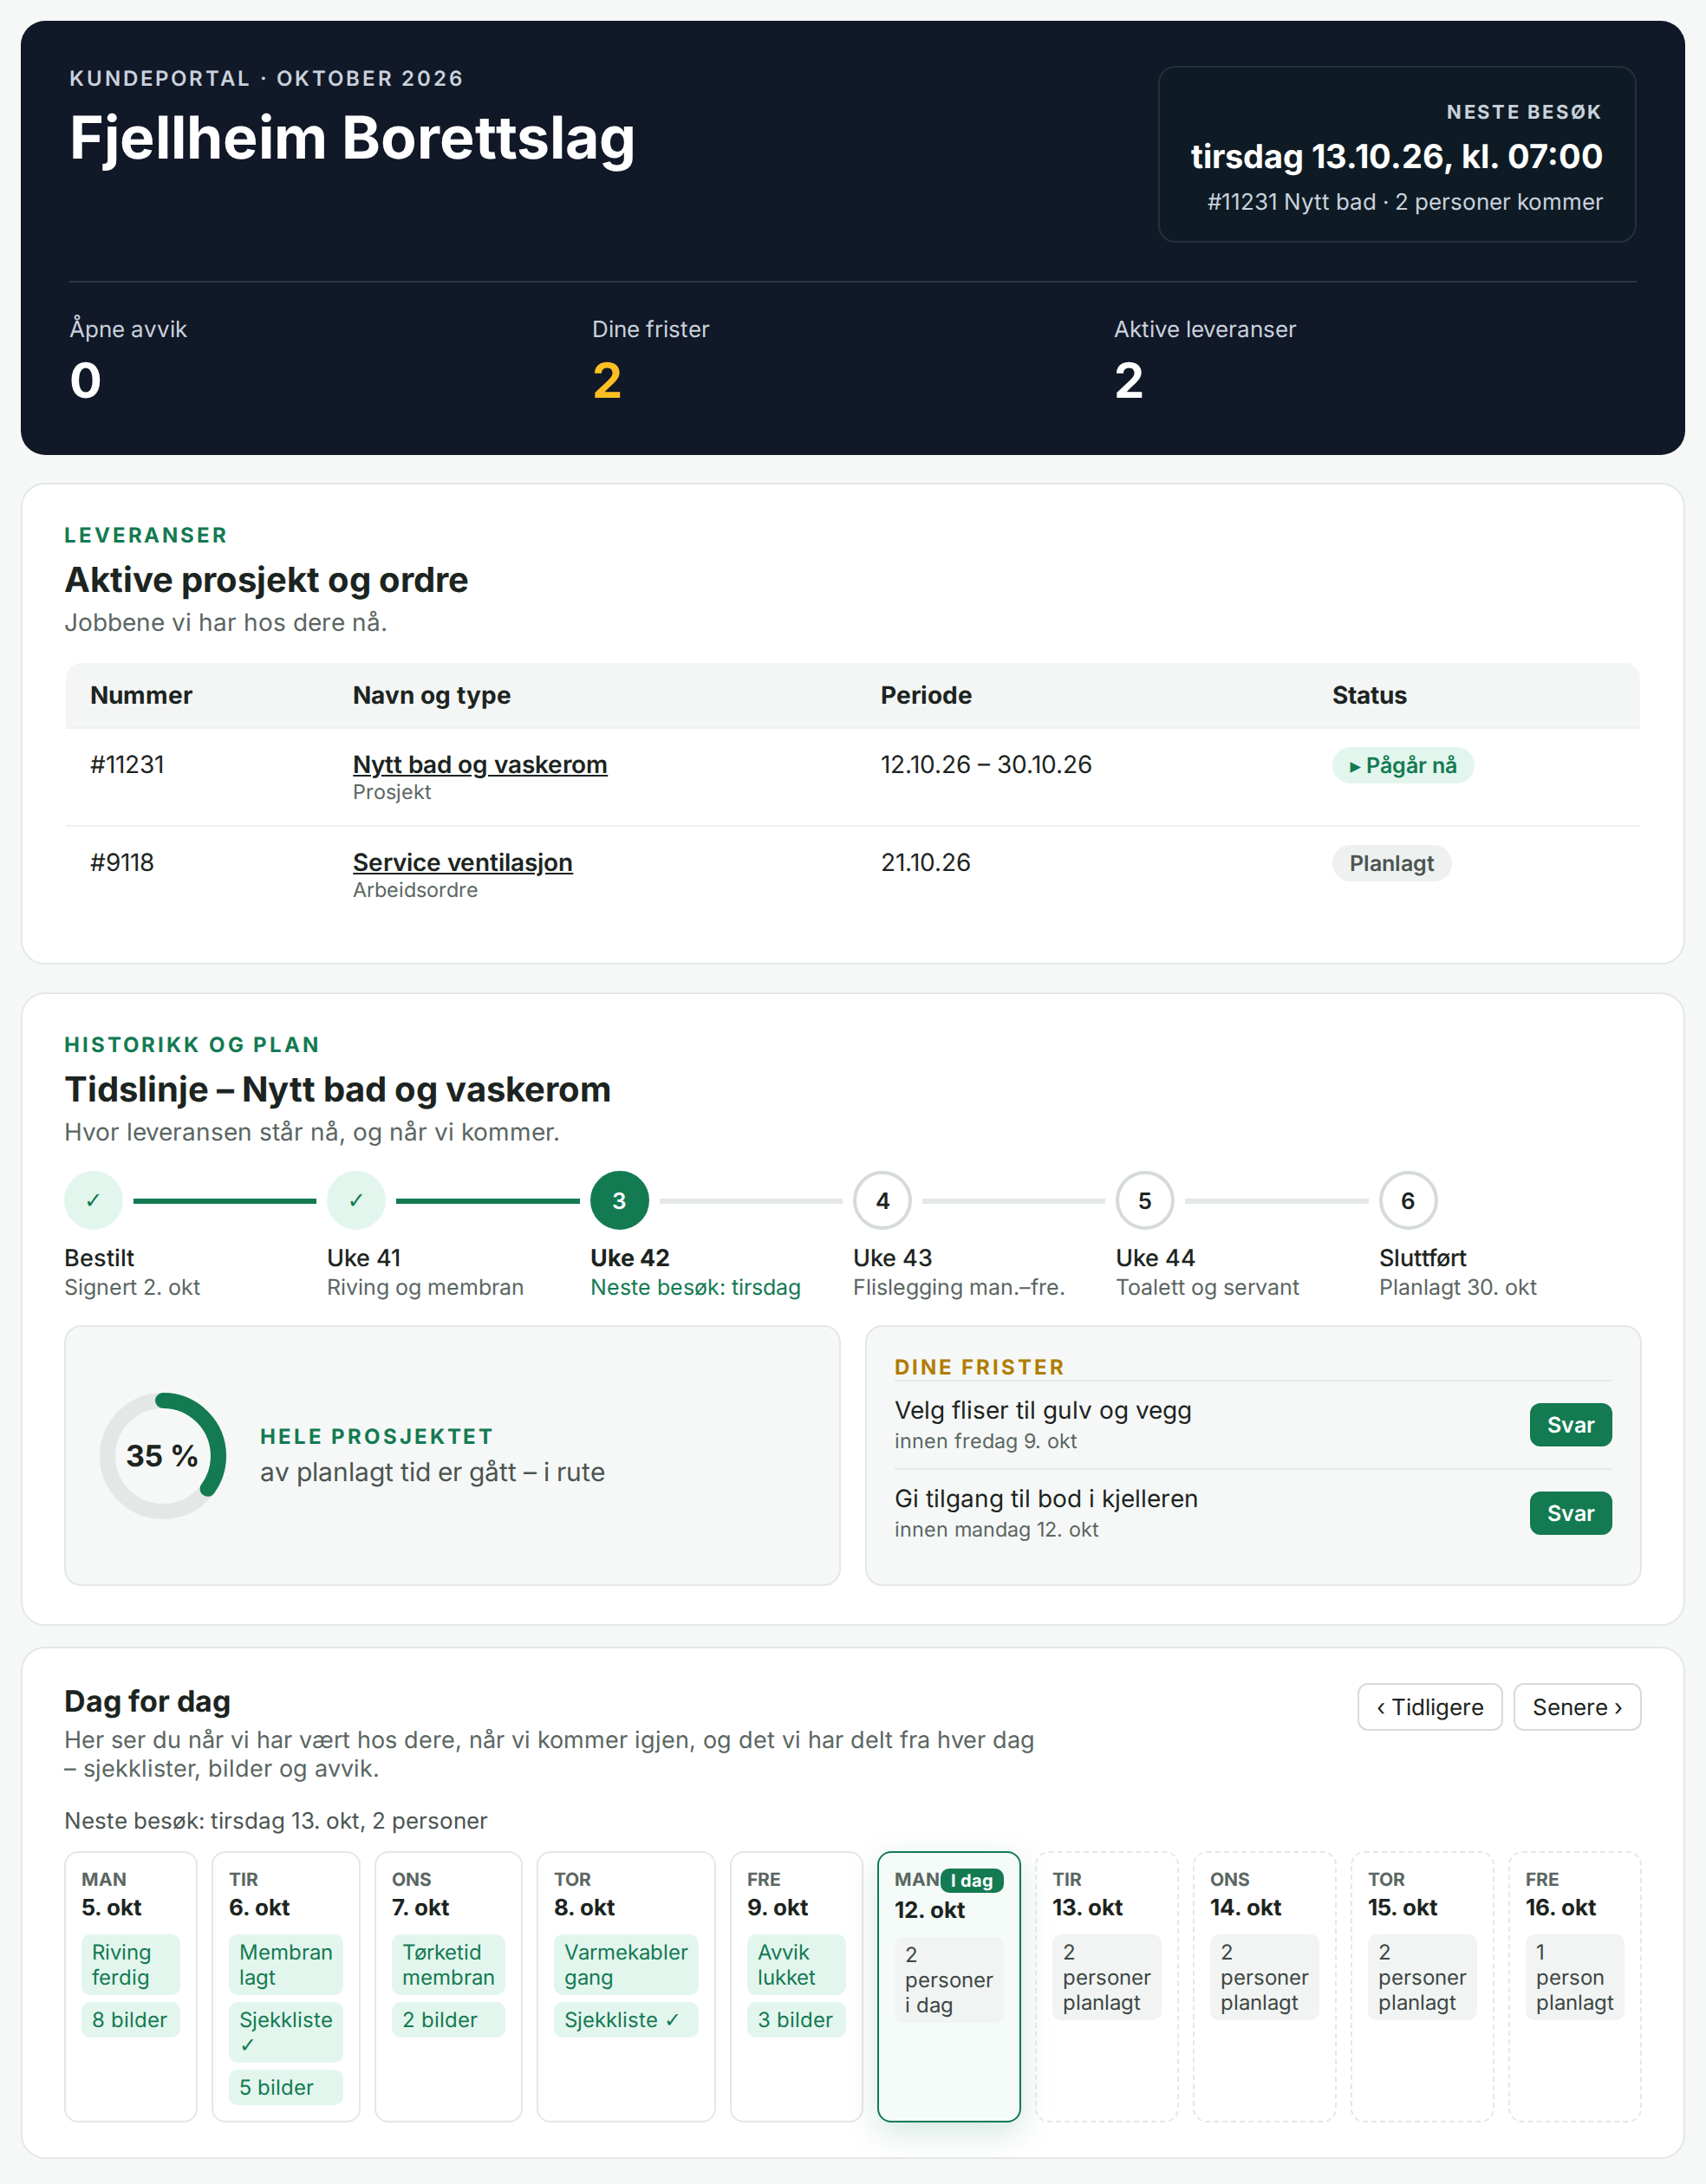
Task: Click the Pågår nå status badge
Action: (1402, 765)
